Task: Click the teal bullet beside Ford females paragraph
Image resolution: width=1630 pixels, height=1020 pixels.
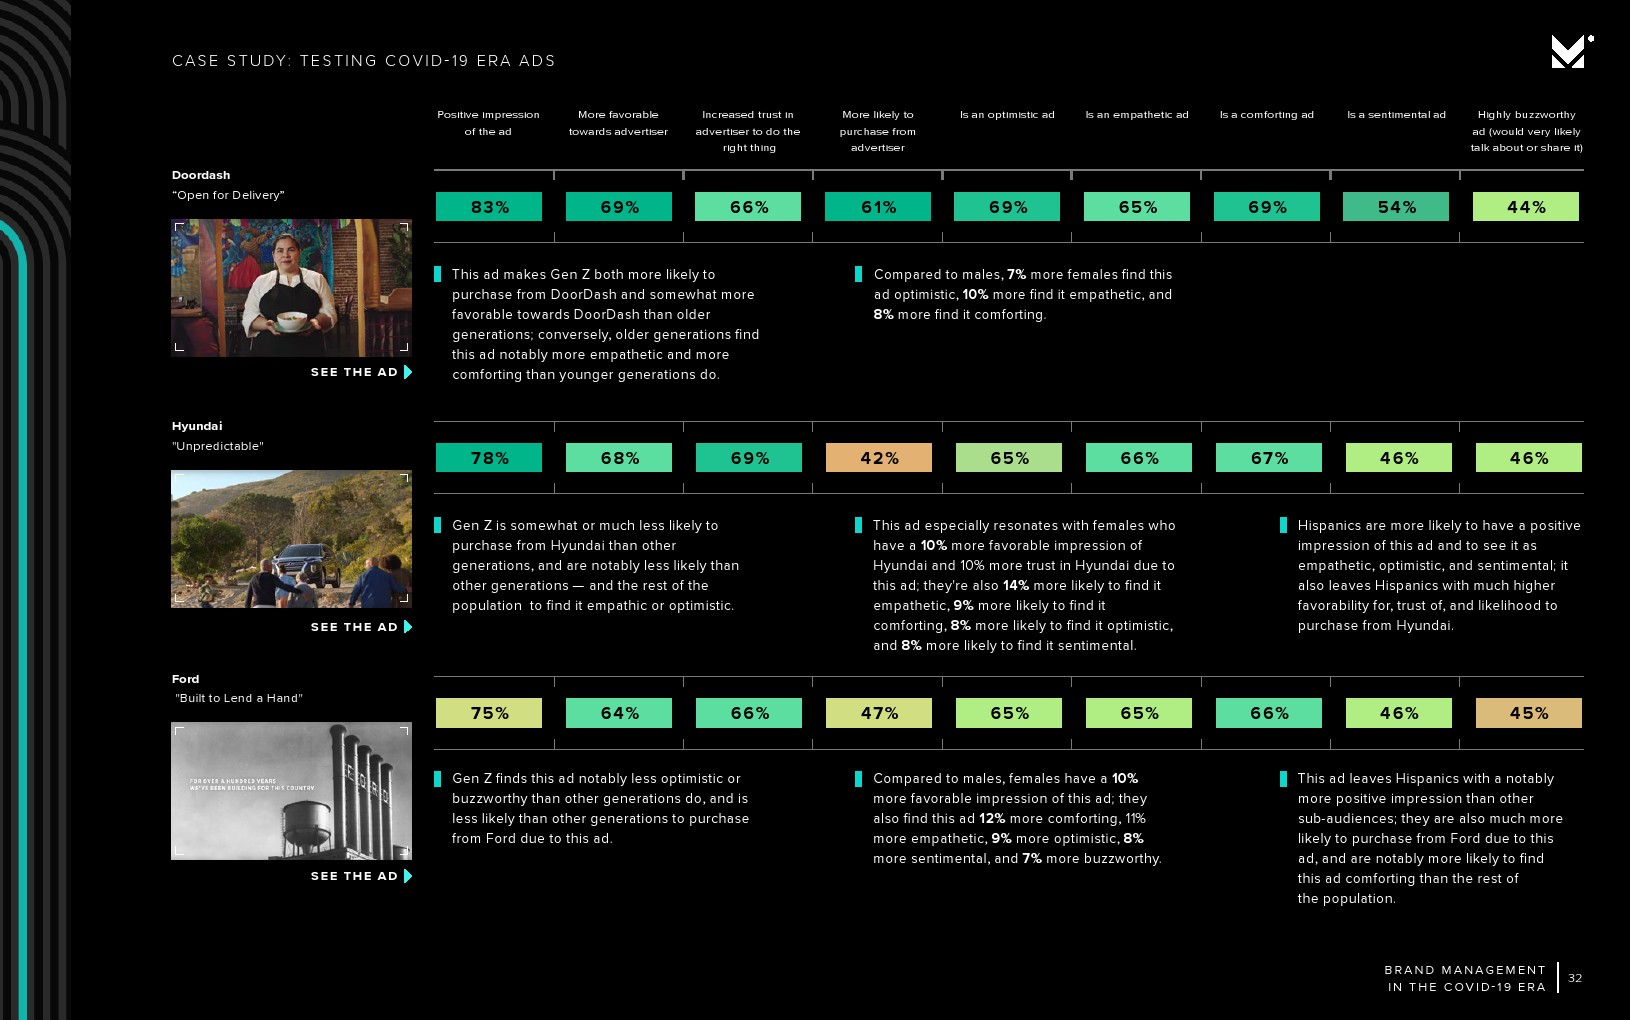Action: [858, 779]
